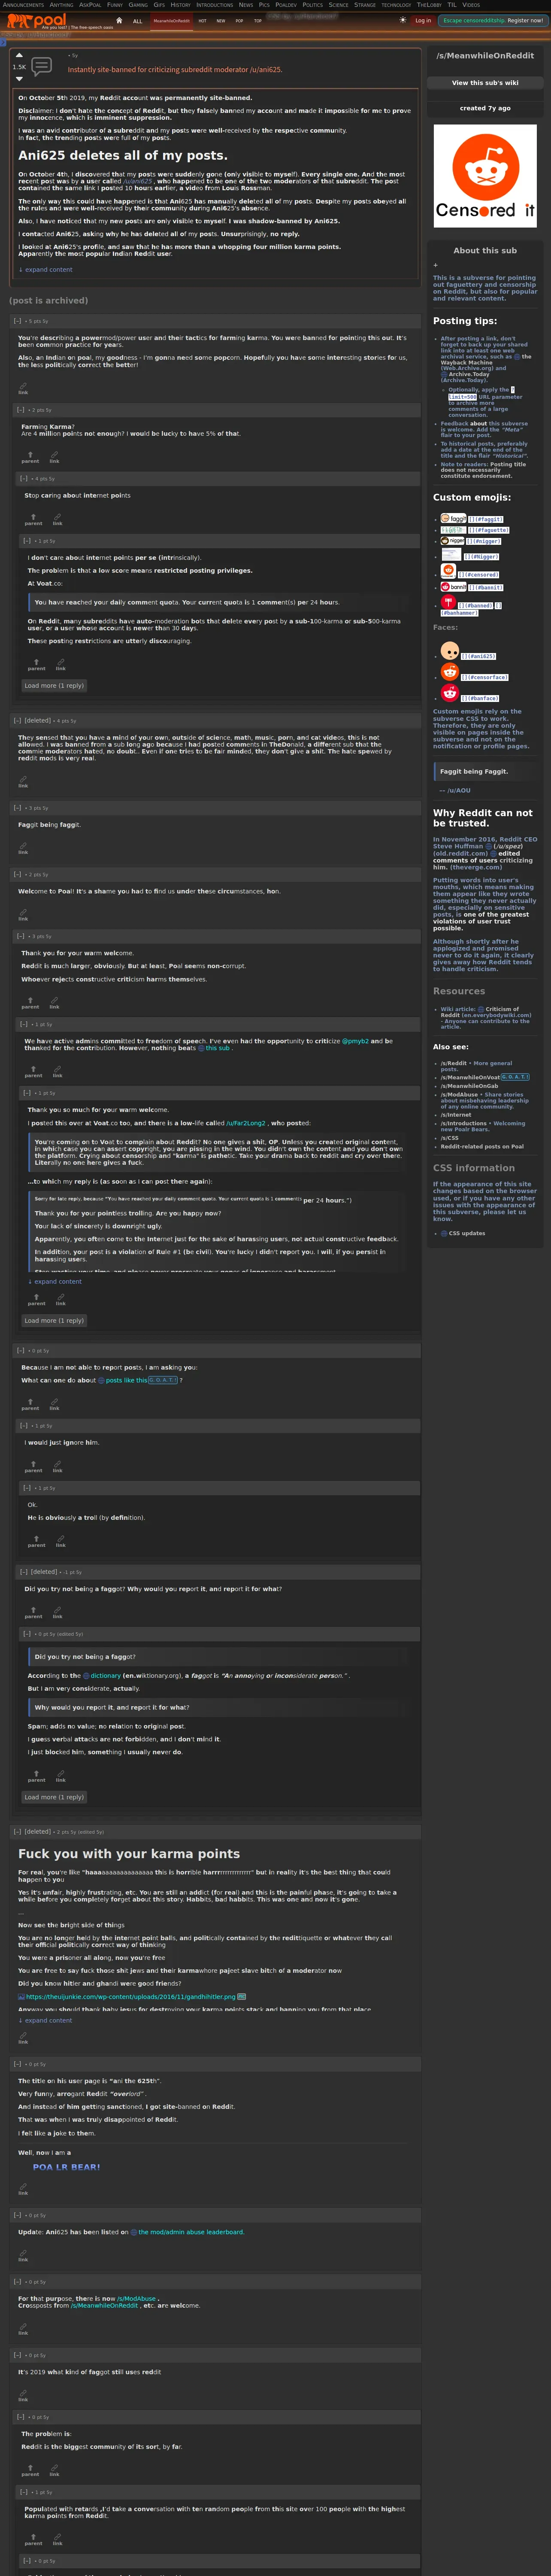Collapse the 'Farming Karma?' comment thread
This screenshot has width=551, height=2576.
coord(20,410)
